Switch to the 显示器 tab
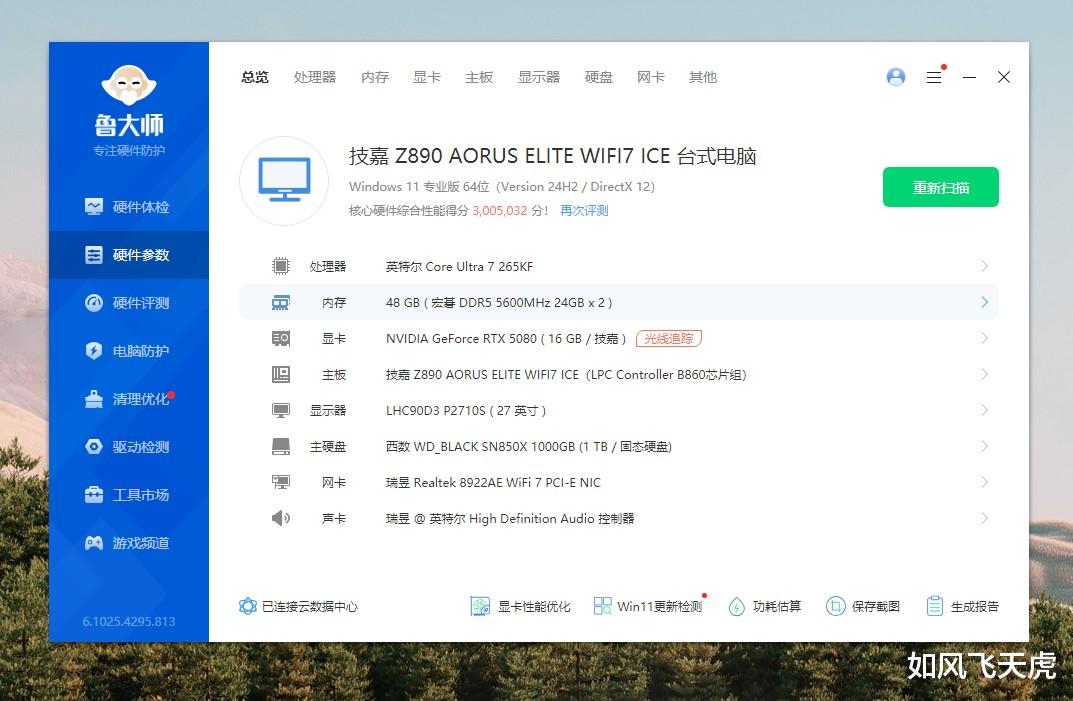Viewport: 1073px width, 701px height. click(539, 77)
